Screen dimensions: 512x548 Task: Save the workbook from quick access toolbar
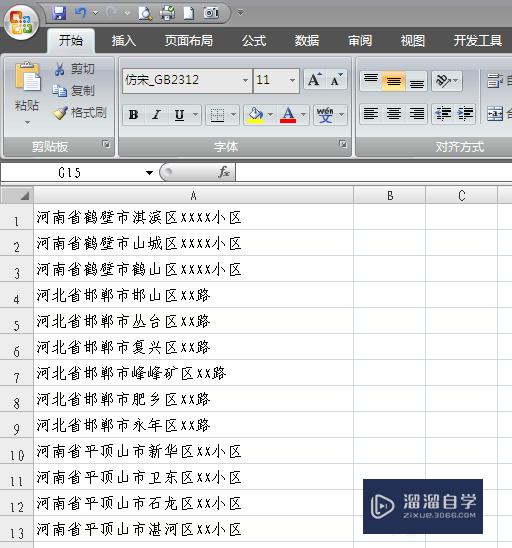[x=59, y=13]
